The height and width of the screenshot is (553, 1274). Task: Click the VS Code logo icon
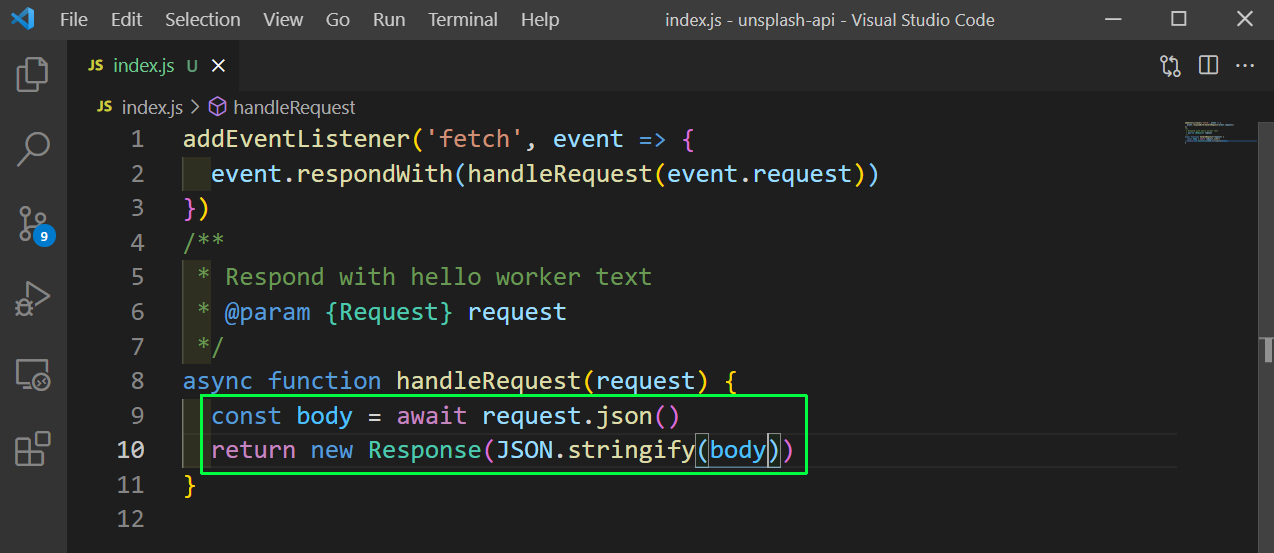[23, 19]
